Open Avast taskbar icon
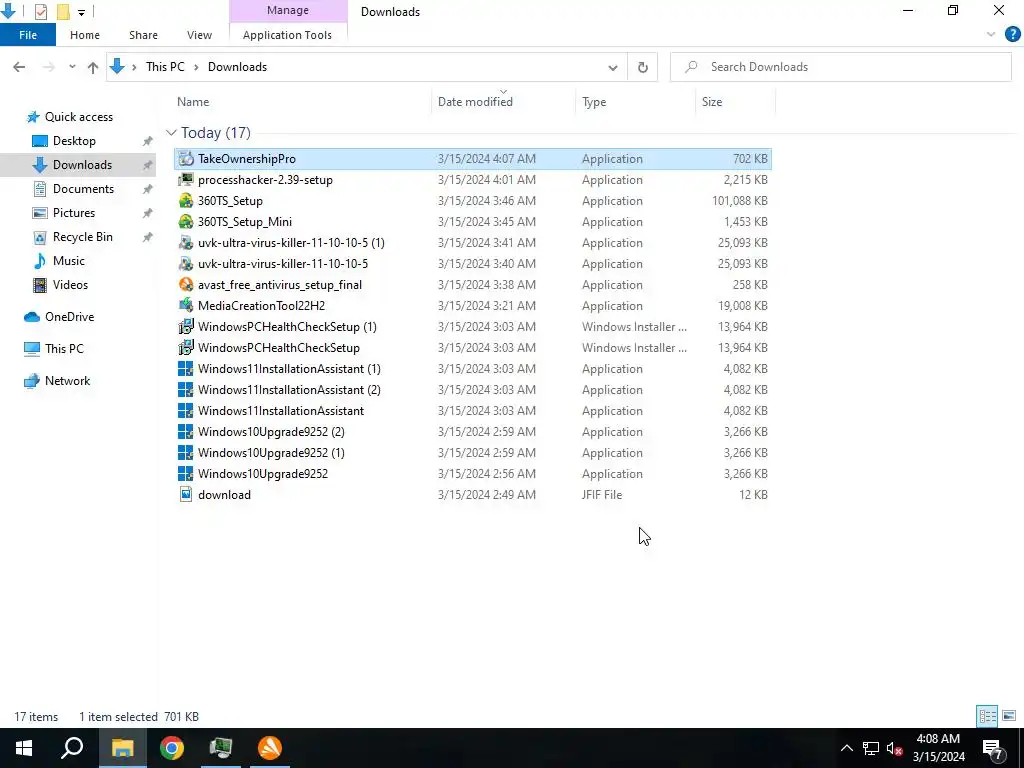 coord(270,748)
